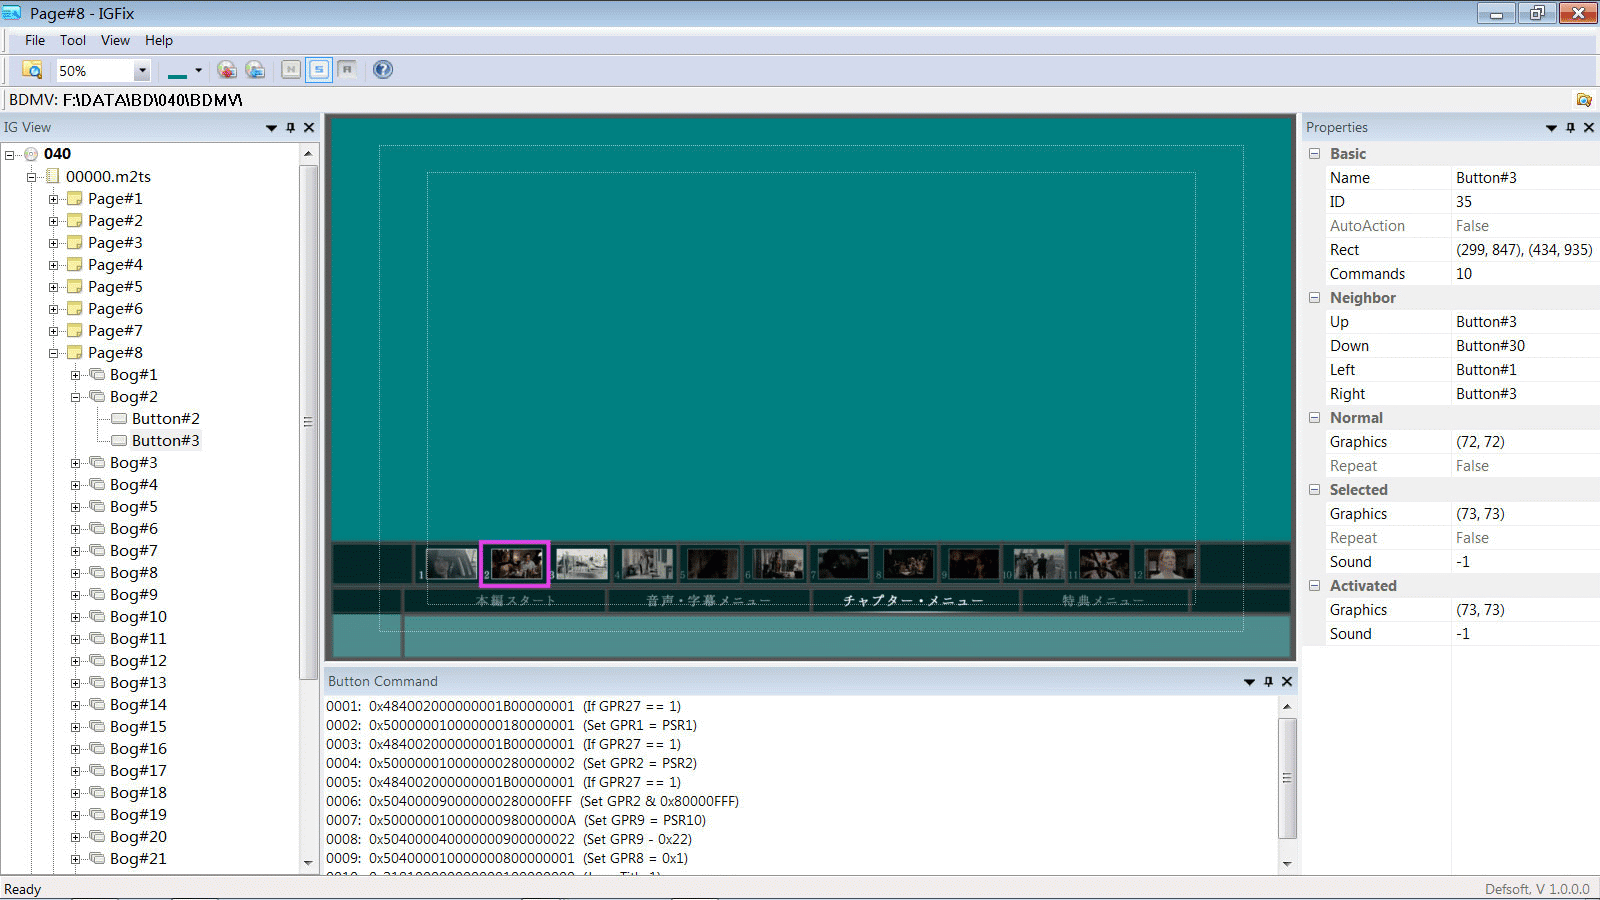The image size is (1600, 900).
Task: Click the 本編スタート menu button
Action: [x=515, y=601]
